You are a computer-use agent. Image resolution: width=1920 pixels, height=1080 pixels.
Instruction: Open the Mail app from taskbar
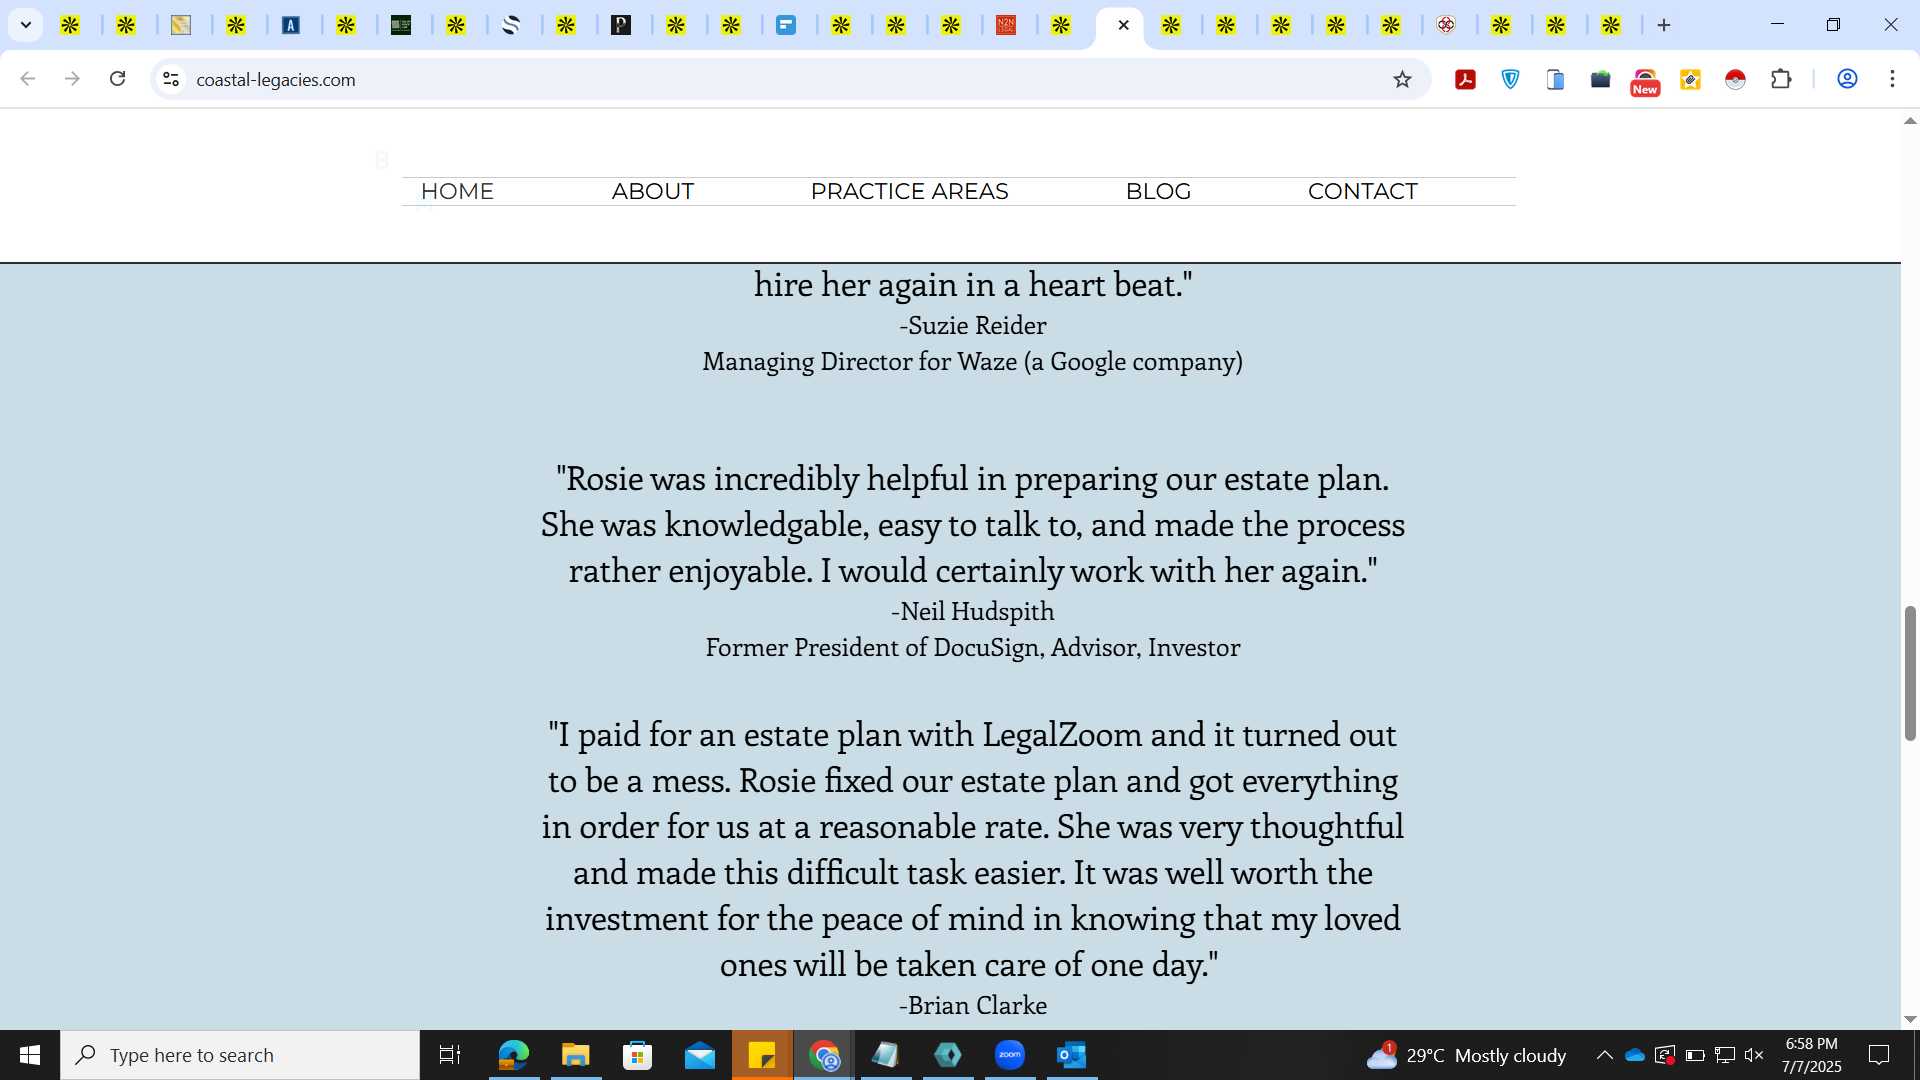coord(700,1055)
